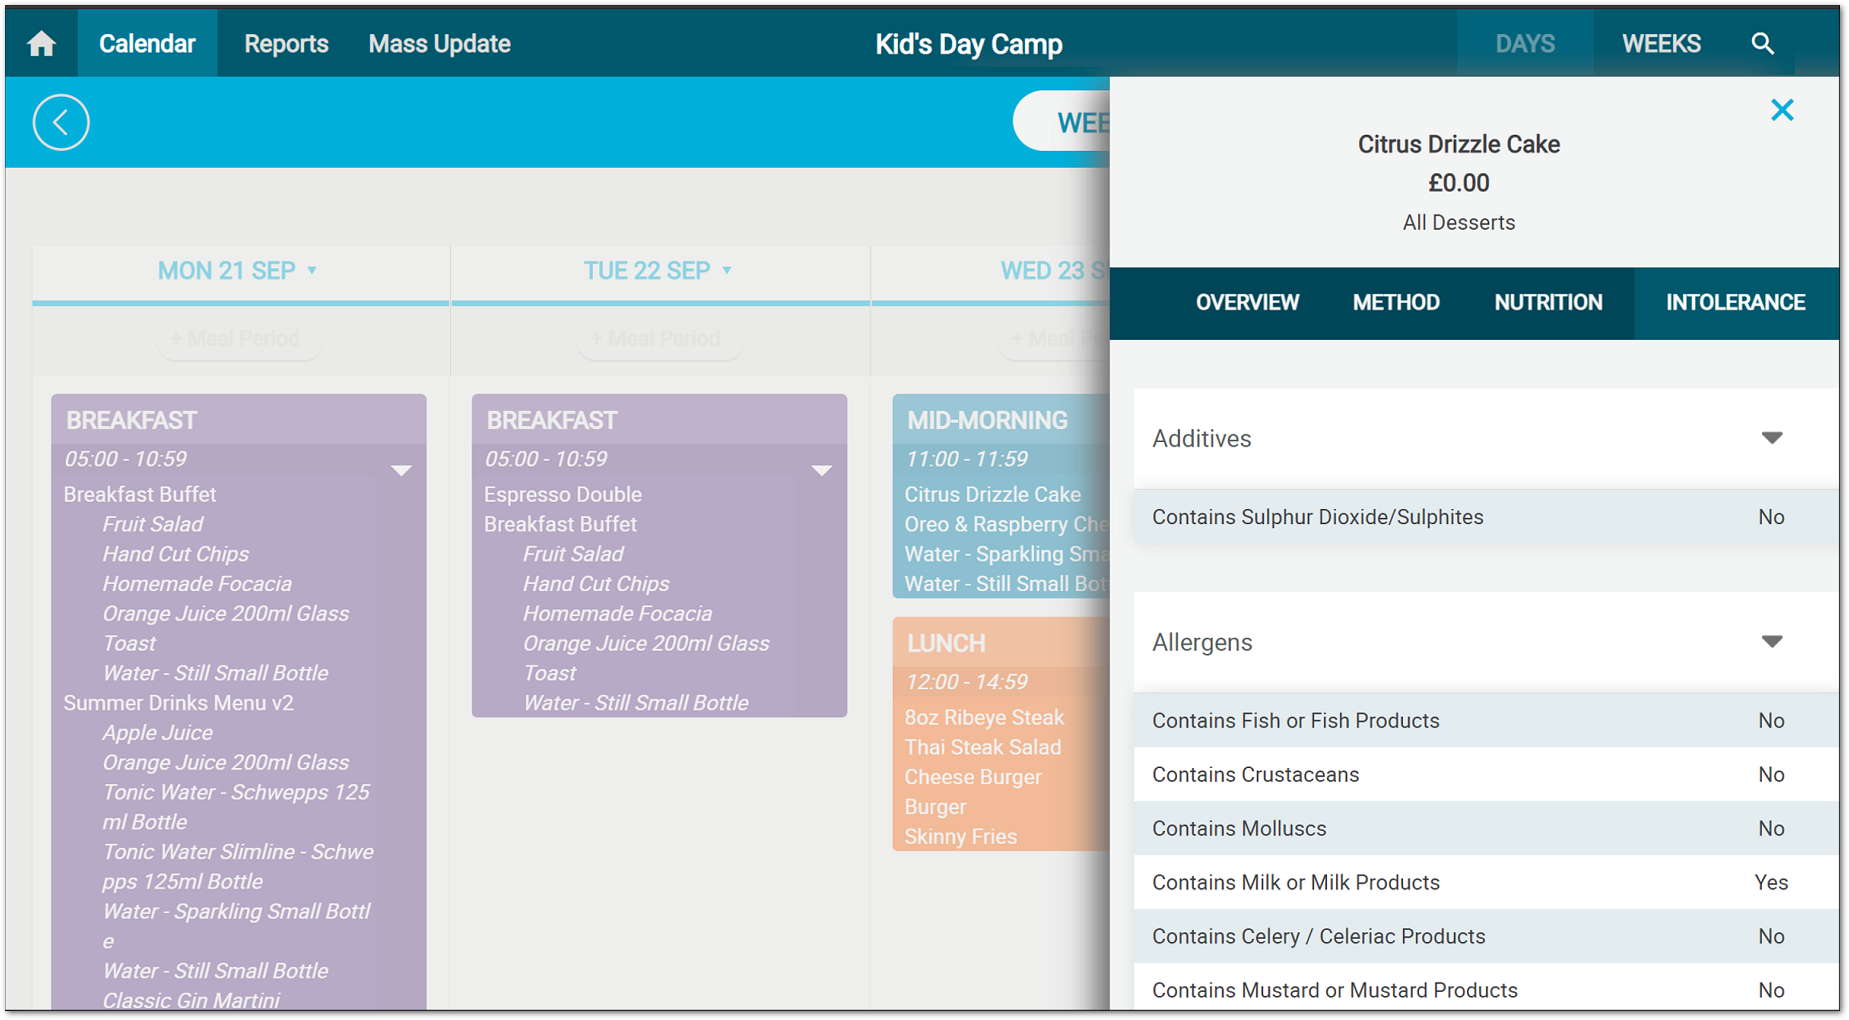
Task: Open Citrus Drizzle Cake in Mid-Morning
Action: (992, 494)
